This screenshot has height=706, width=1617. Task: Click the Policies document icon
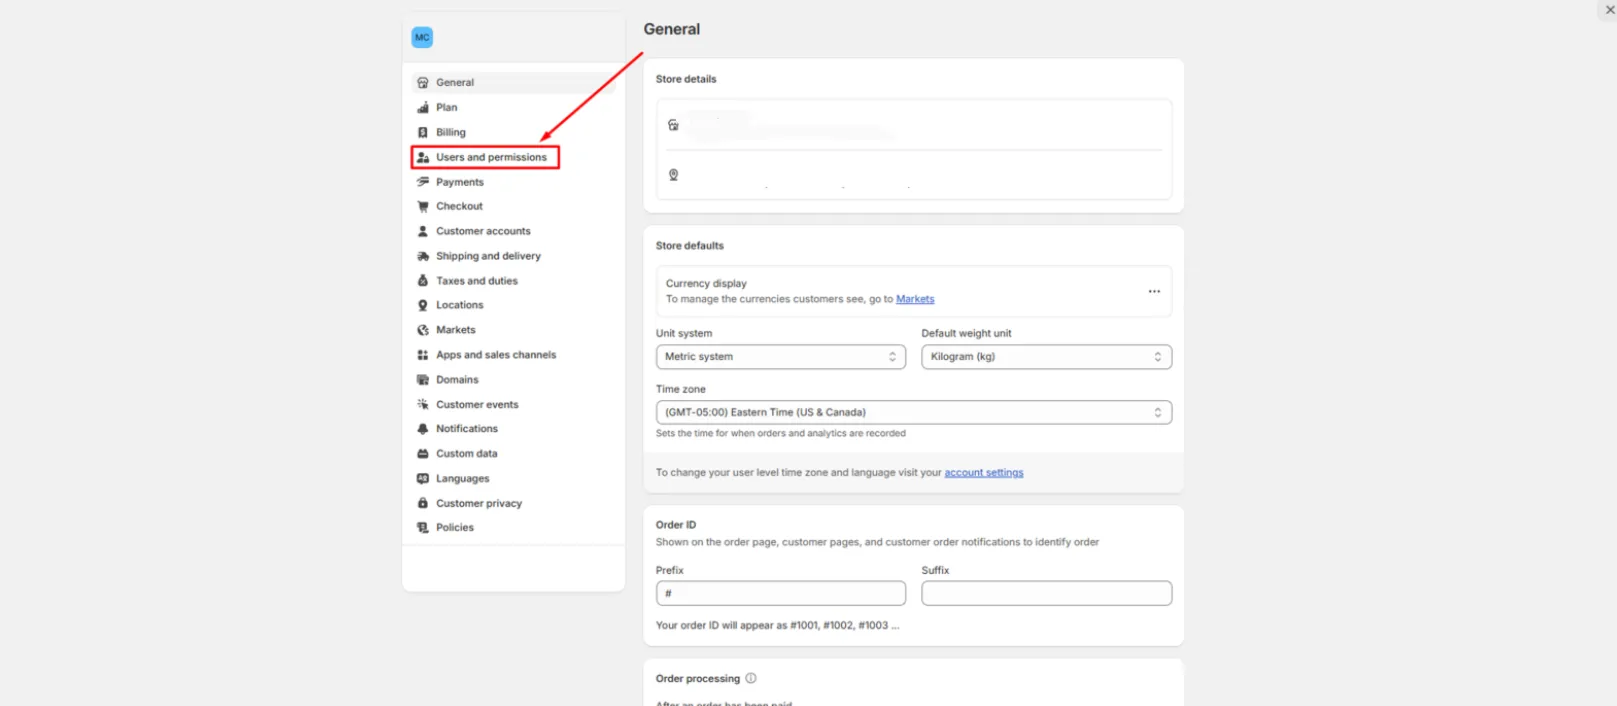(423, 528)
